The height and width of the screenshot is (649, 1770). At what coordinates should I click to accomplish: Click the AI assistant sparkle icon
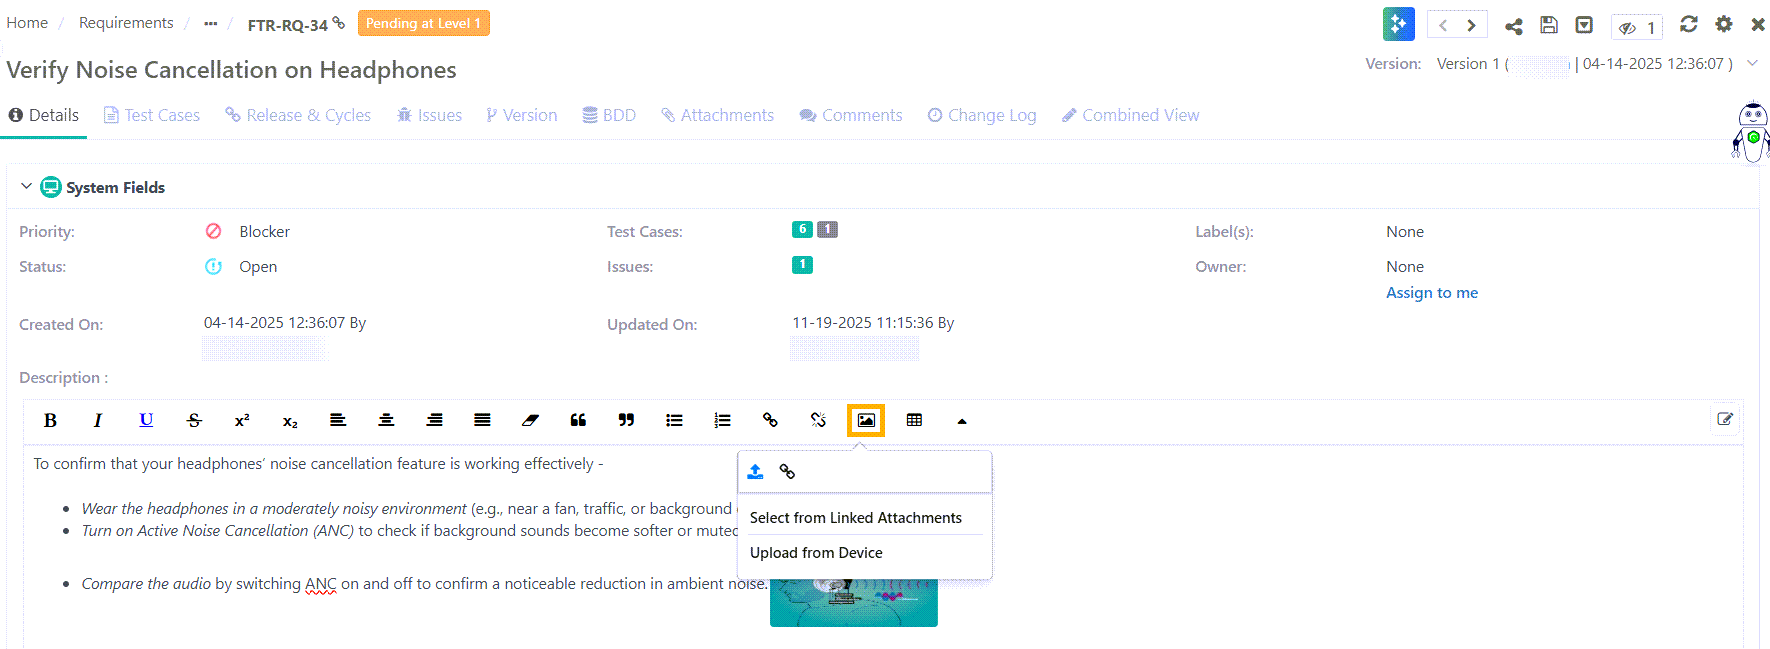1398,24
